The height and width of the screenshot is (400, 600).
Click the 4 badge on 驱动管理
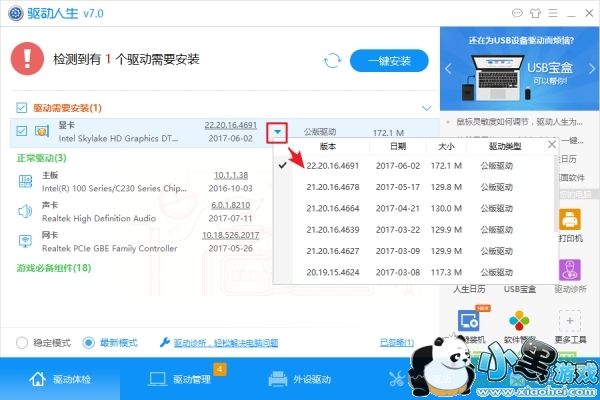pyautogui.click(x=220, y=369)
